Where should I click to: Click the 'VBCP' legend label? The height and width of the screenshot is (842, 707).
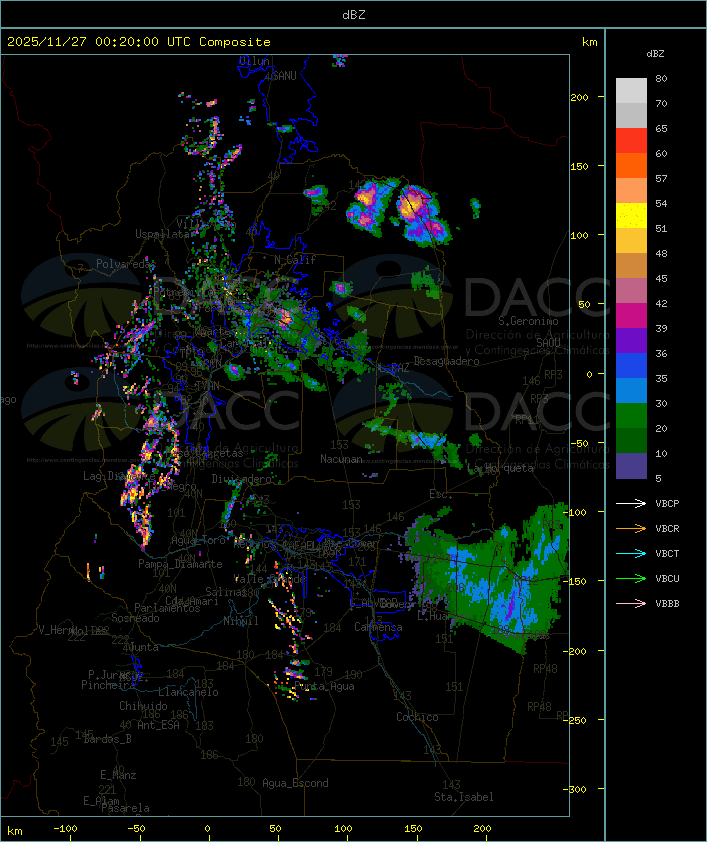(667, 504)
